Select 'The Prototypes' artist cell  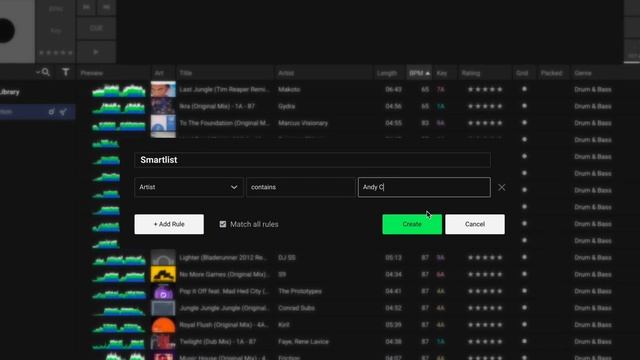pyautogui.click(x=300, y=291)
